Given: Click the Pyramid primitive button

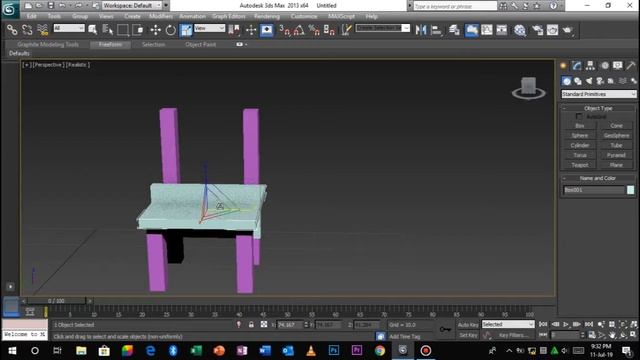Looking at the screenshot, I should (616, 155).
